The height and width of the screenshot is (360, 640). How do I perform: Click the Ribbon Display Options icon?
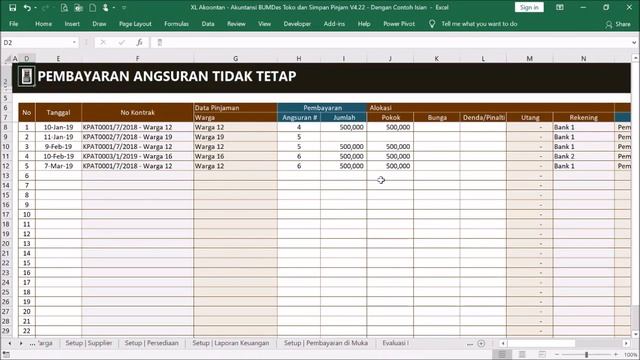pos(560,7)
